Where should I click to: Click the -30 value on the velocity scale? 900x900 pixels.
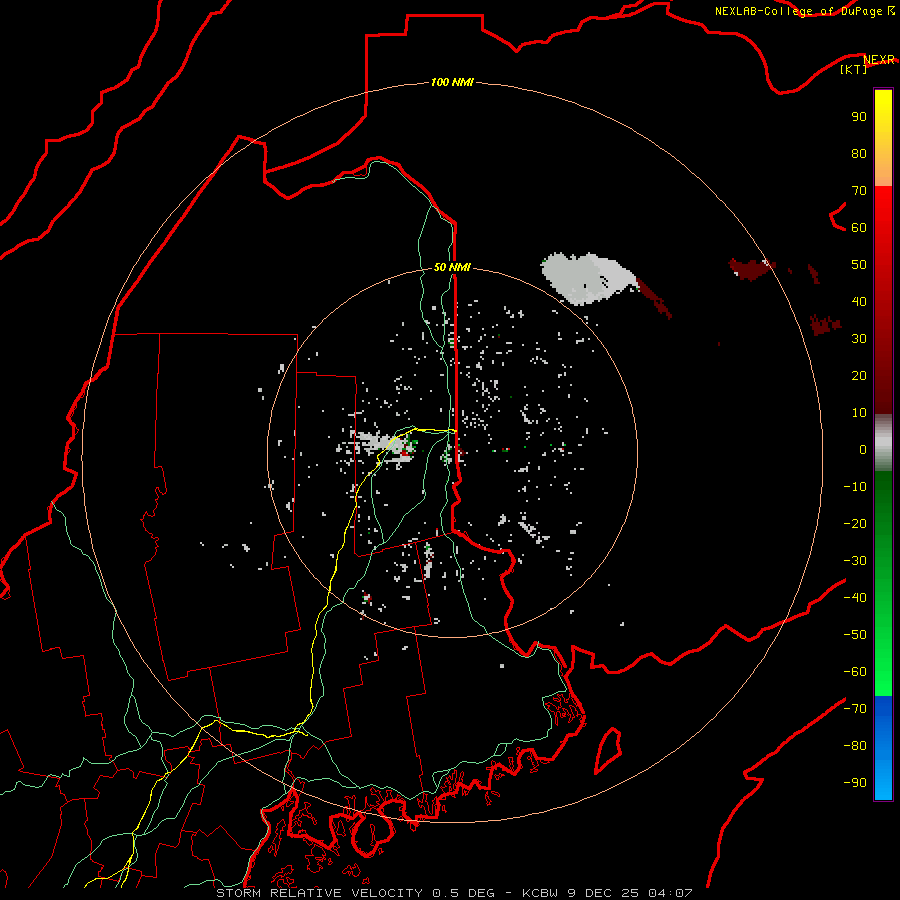(855, 561)
